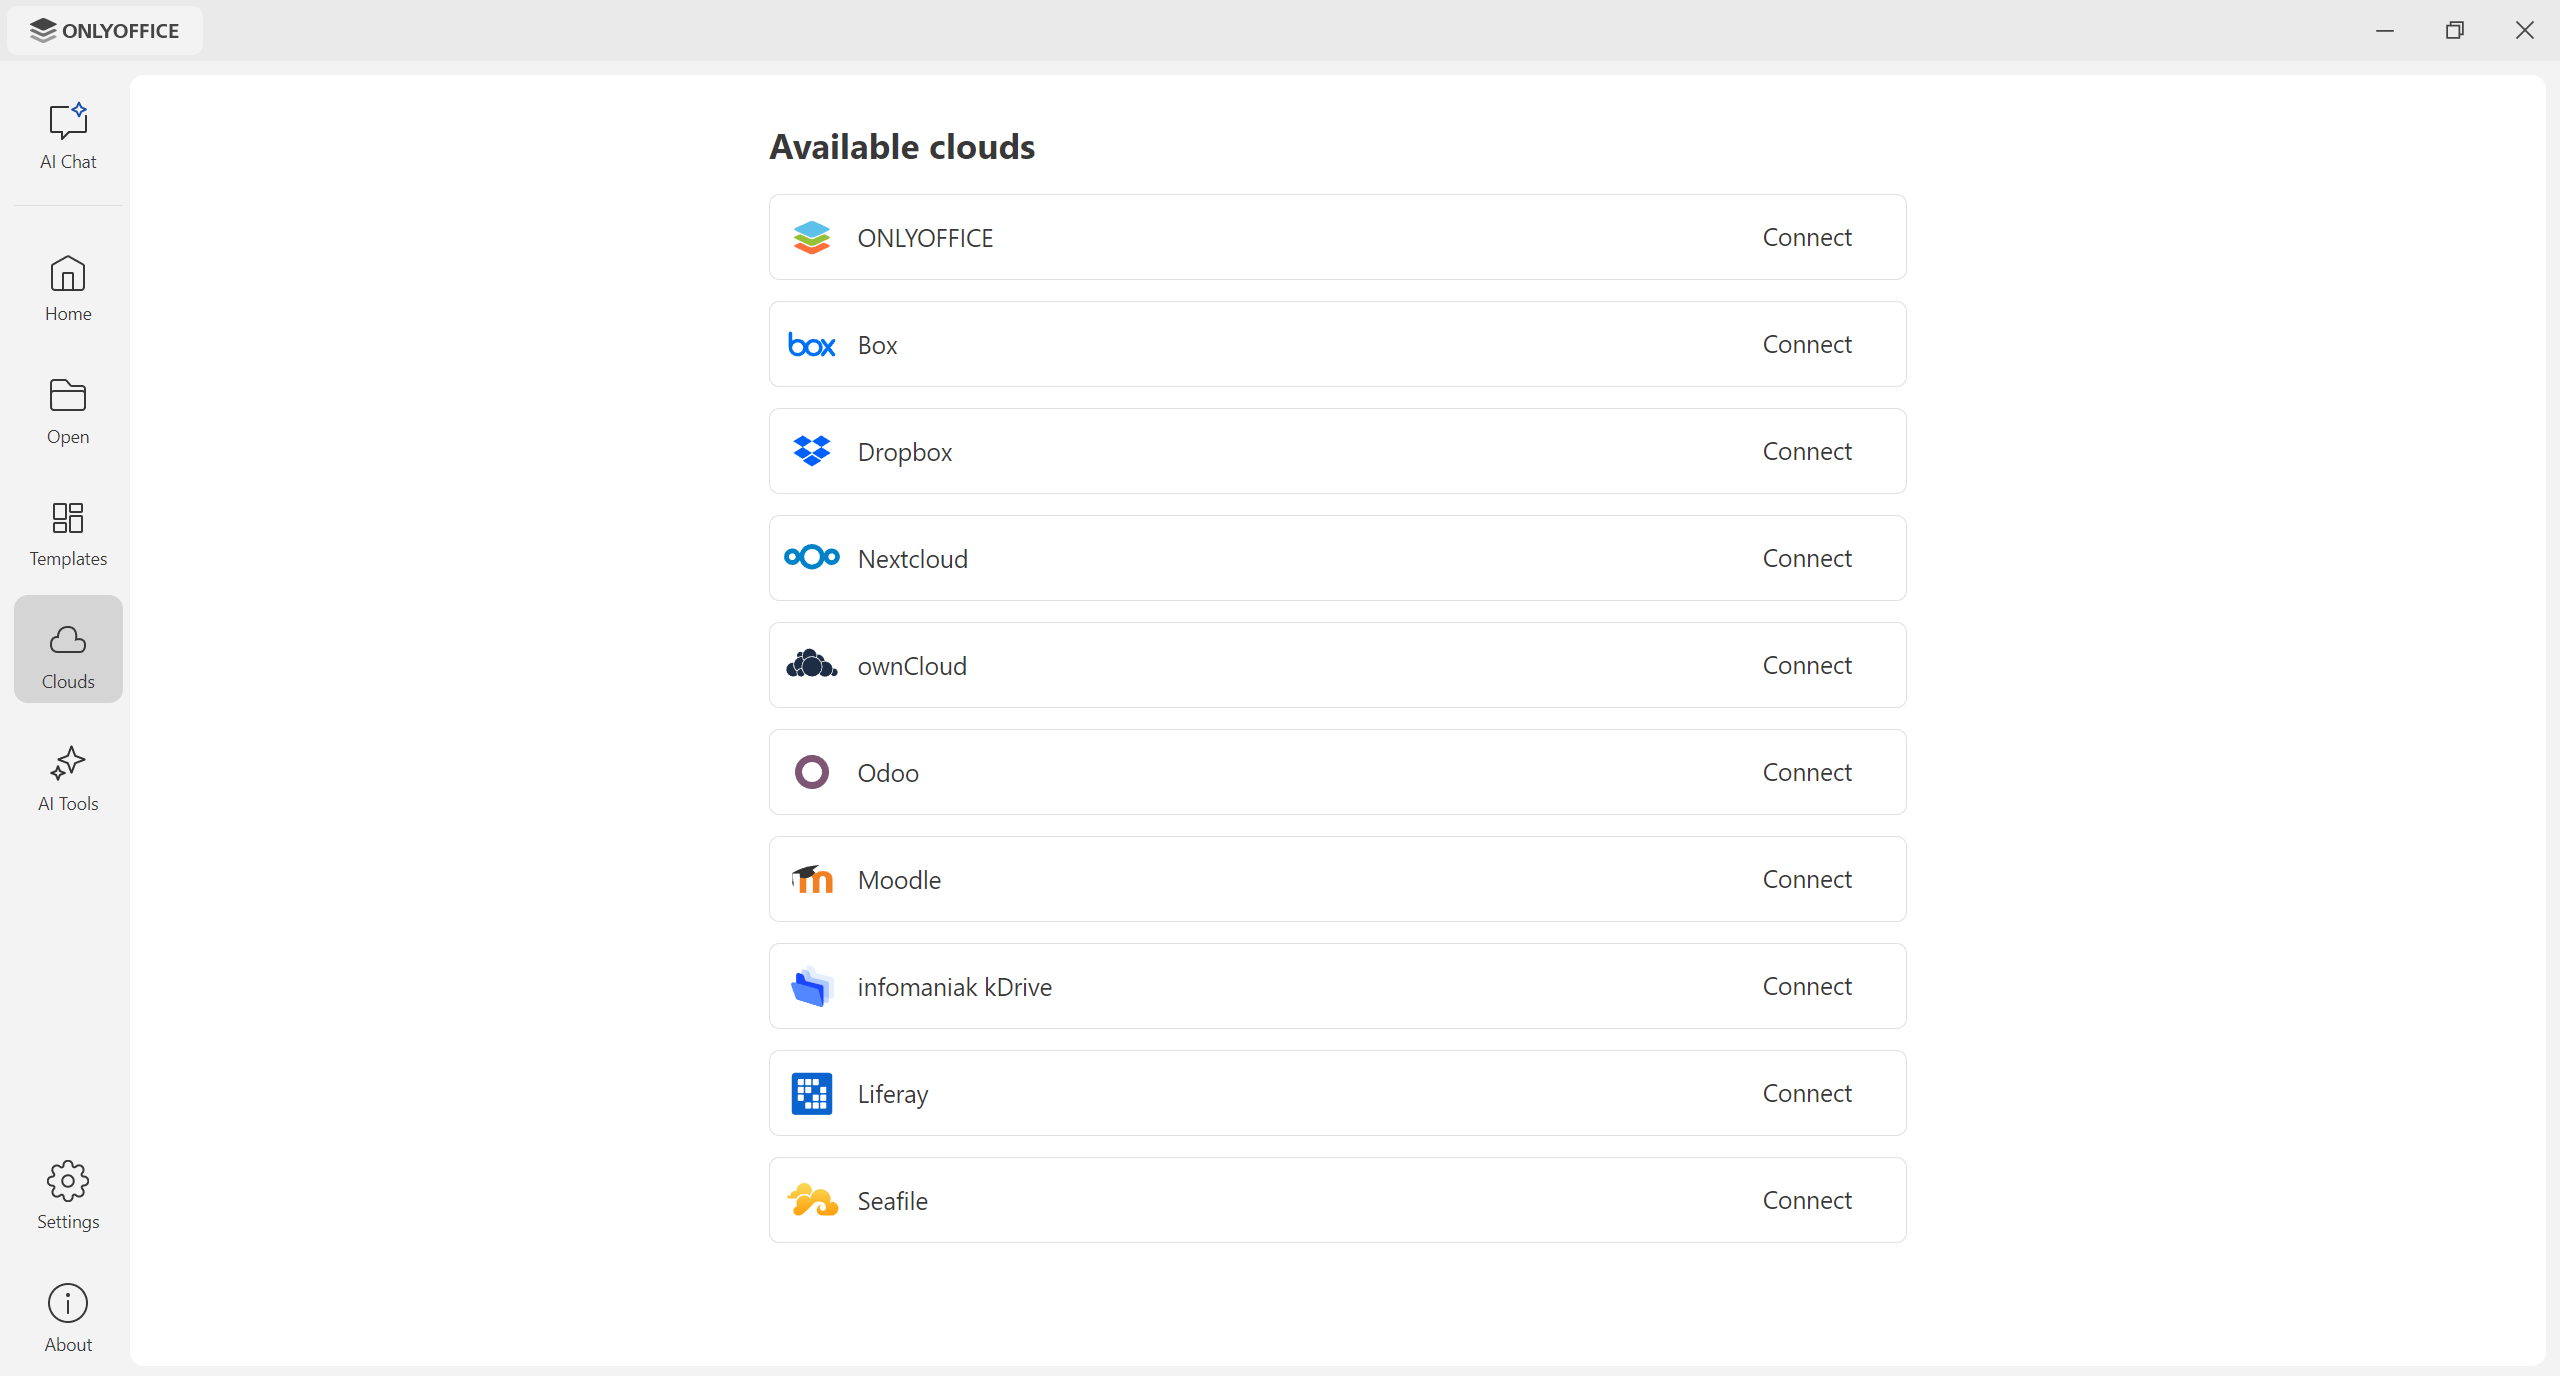2560x1376 pixels.
Task: Click the Dropbox logo icon
Action: 812,451
